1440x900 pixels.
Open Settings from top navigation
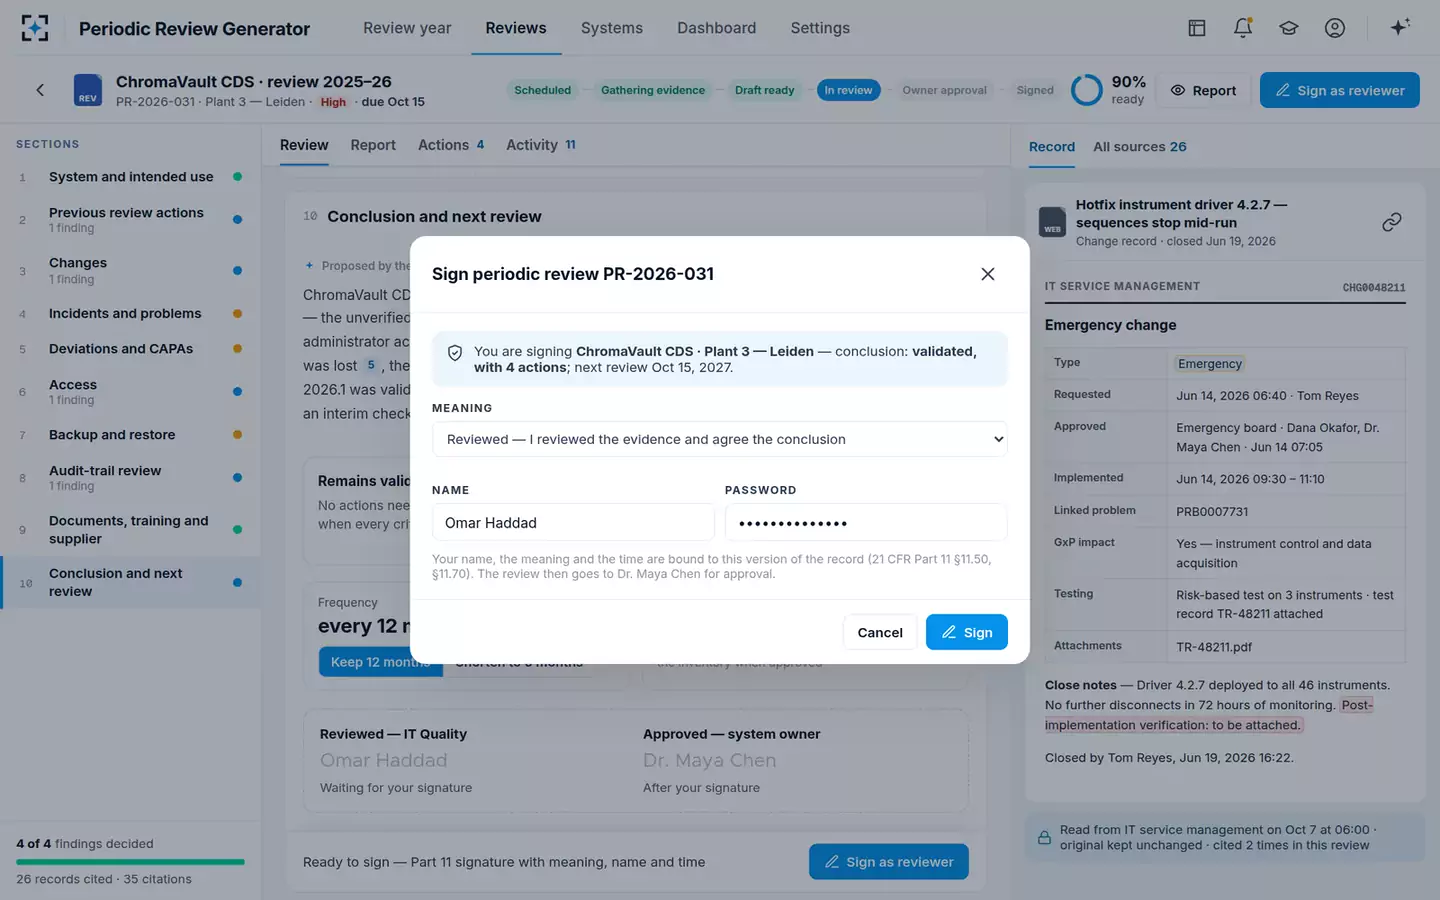tap(820, 28)
